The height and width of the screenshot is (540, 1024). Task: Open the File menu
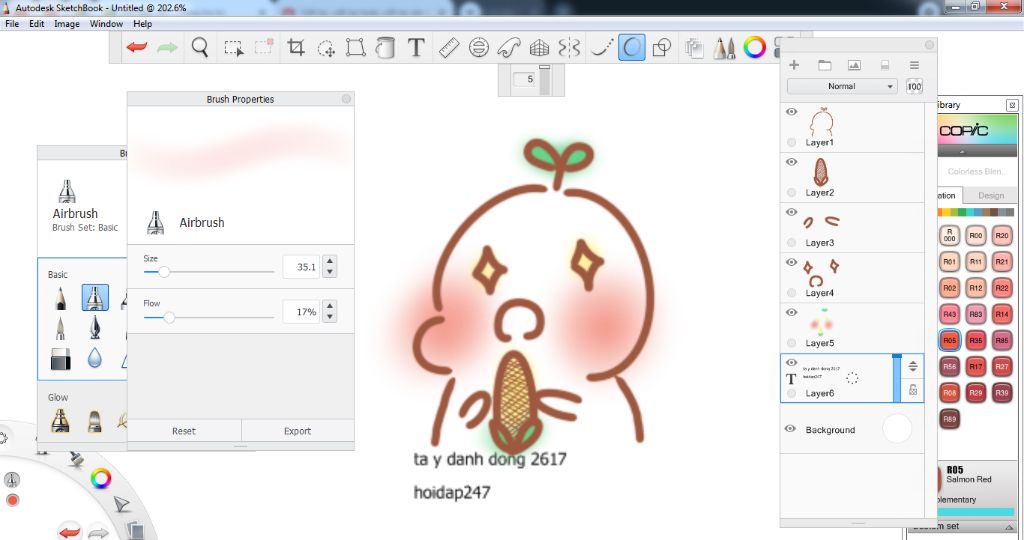[x=12, y=24]
